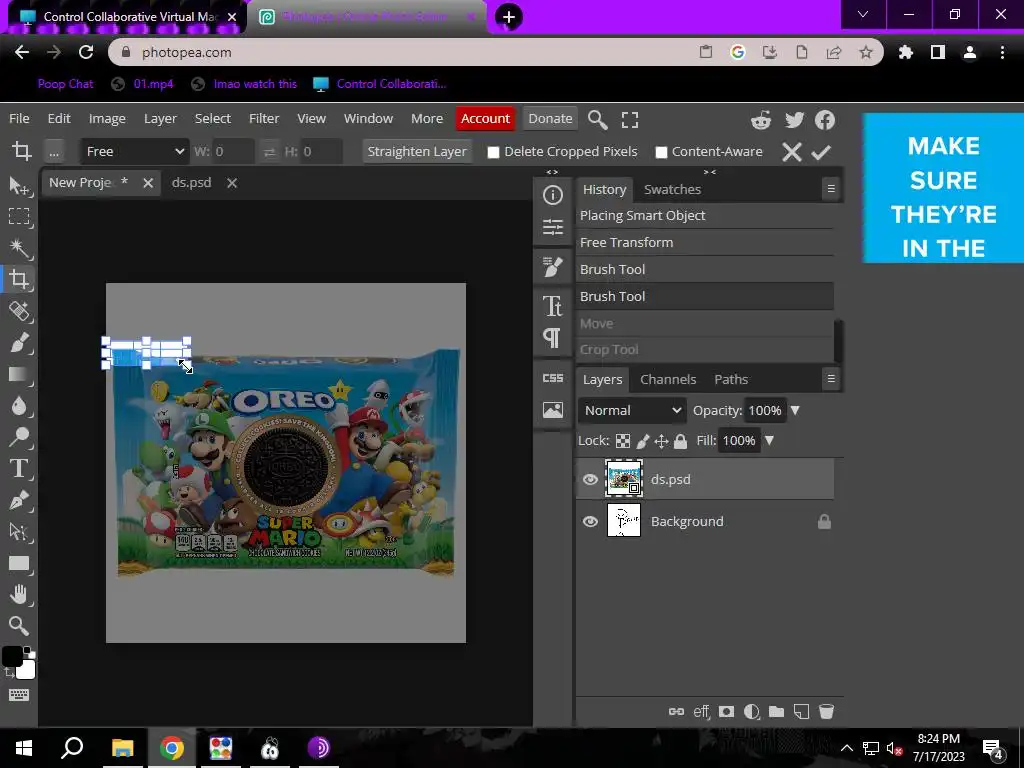This screenshot has width=1024, height=768.
Task: Open the Free crop ratio dropdown
Action: coord(135,152)
